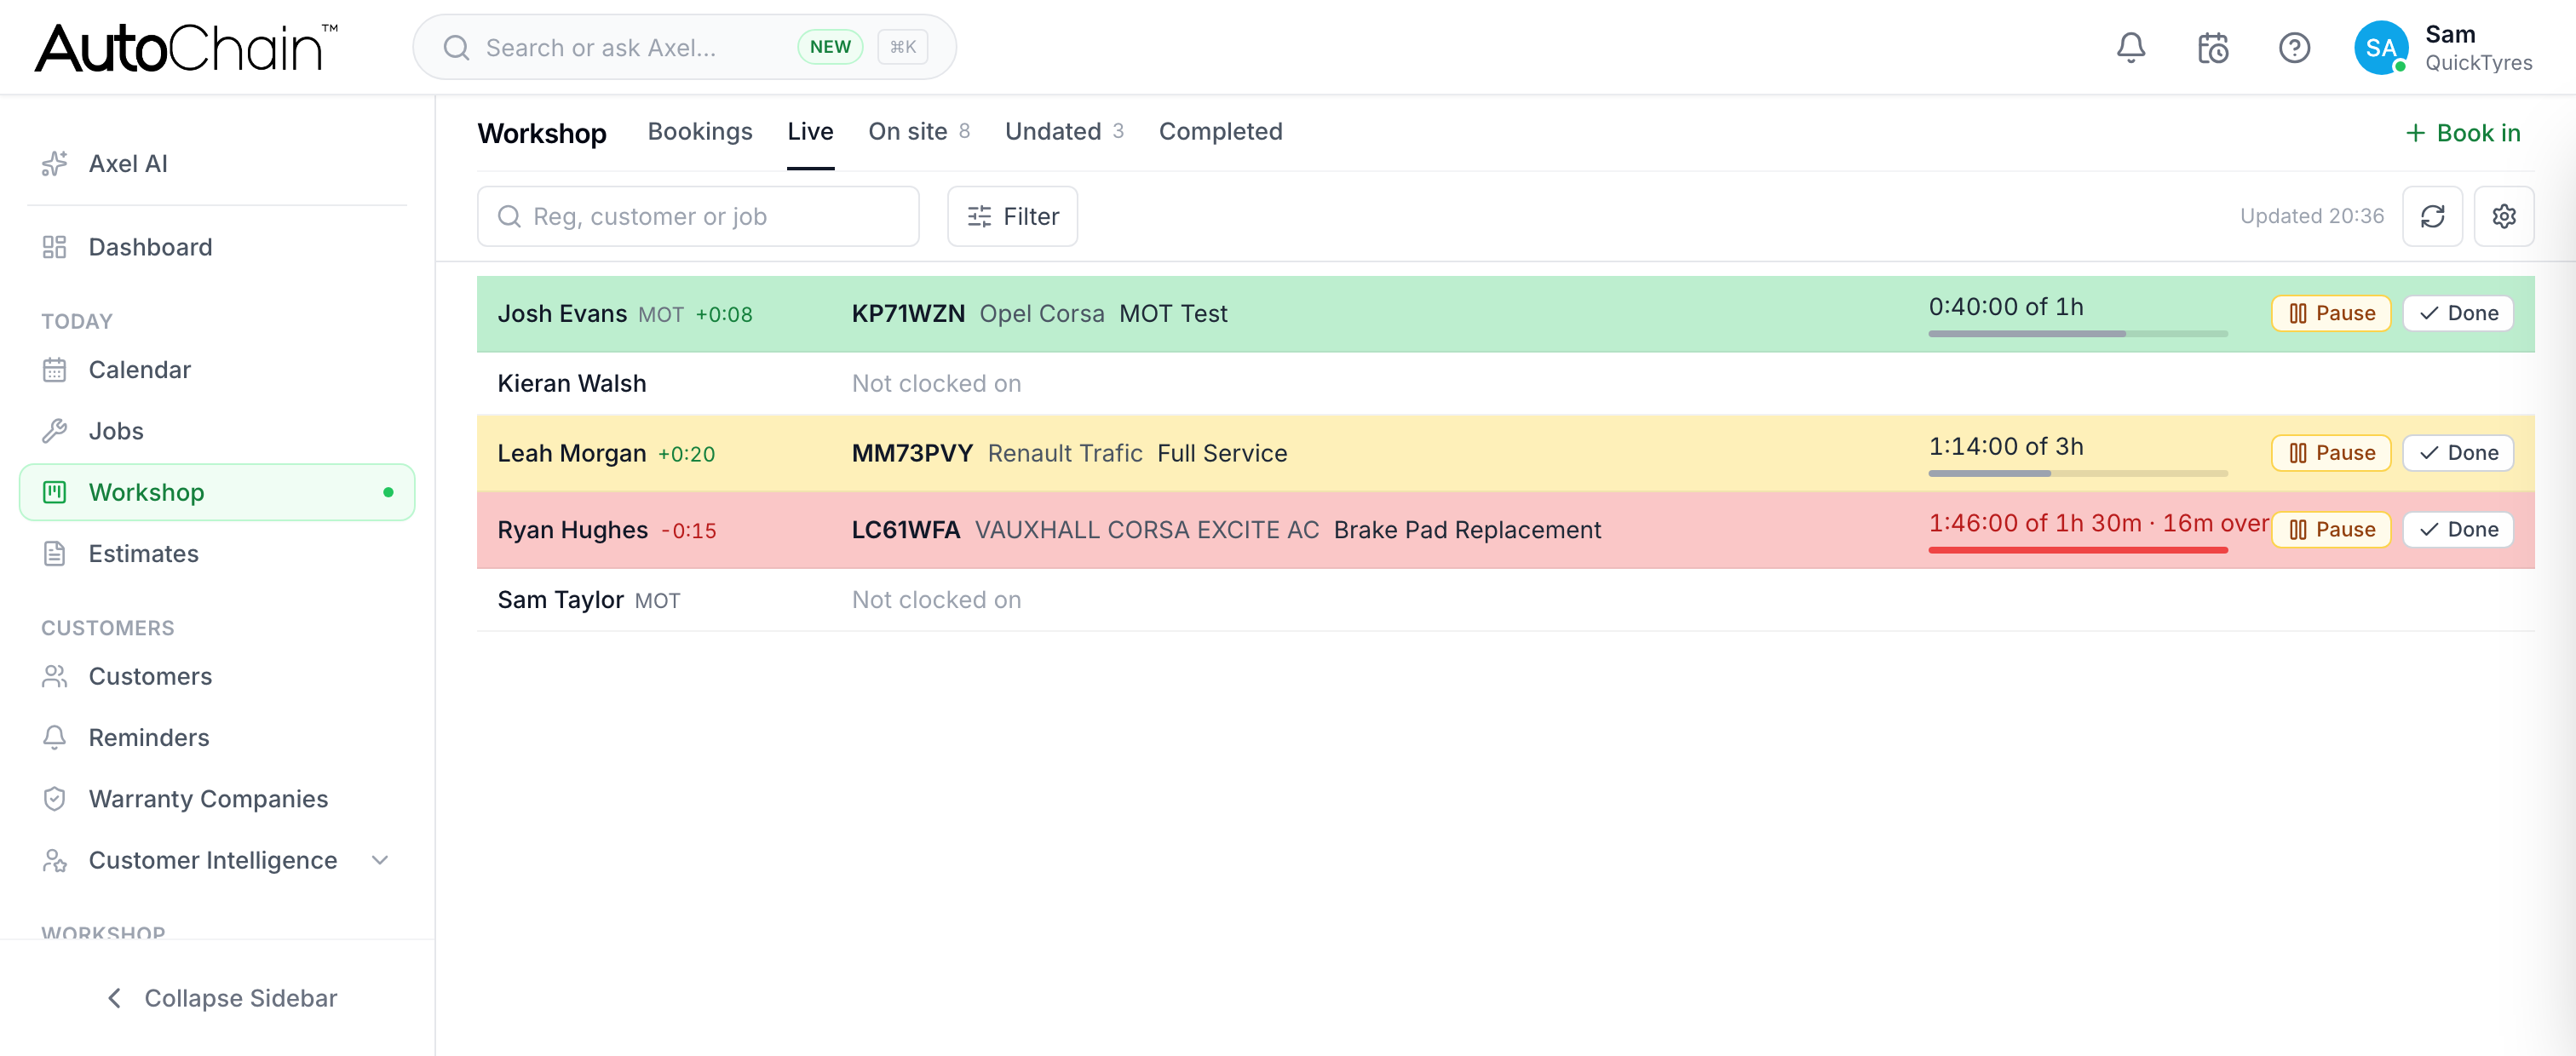
Task: Click registration KP71WZN
Action: click(x=908, y=314)
